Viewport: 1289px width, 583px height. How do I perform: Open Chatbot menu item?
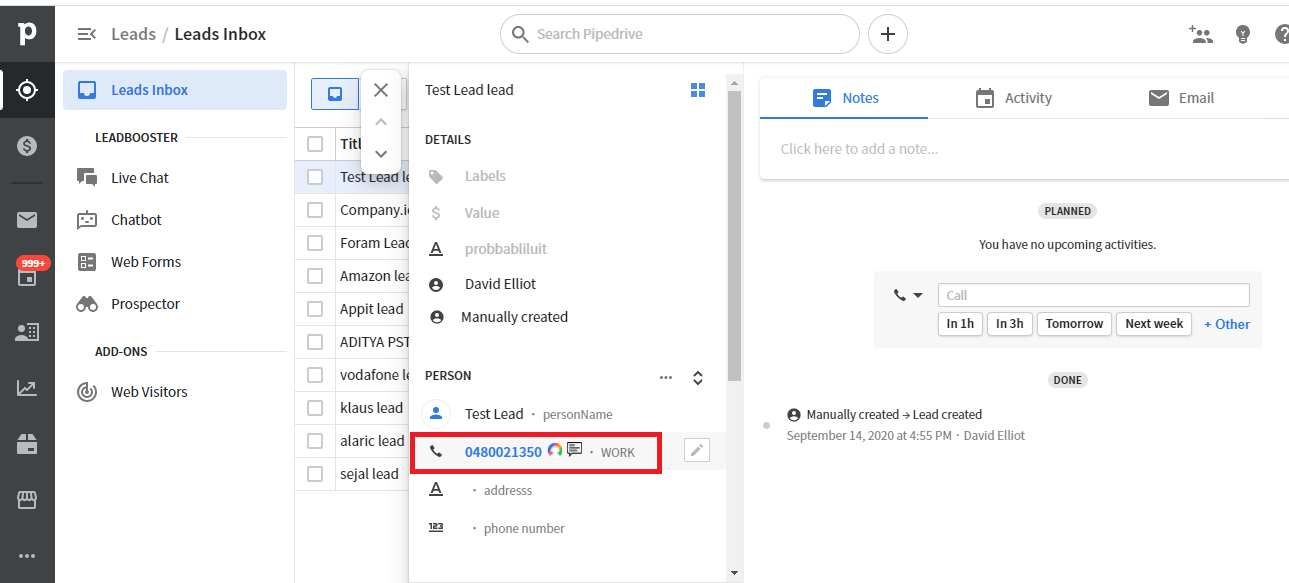click(x=136, y=220)
